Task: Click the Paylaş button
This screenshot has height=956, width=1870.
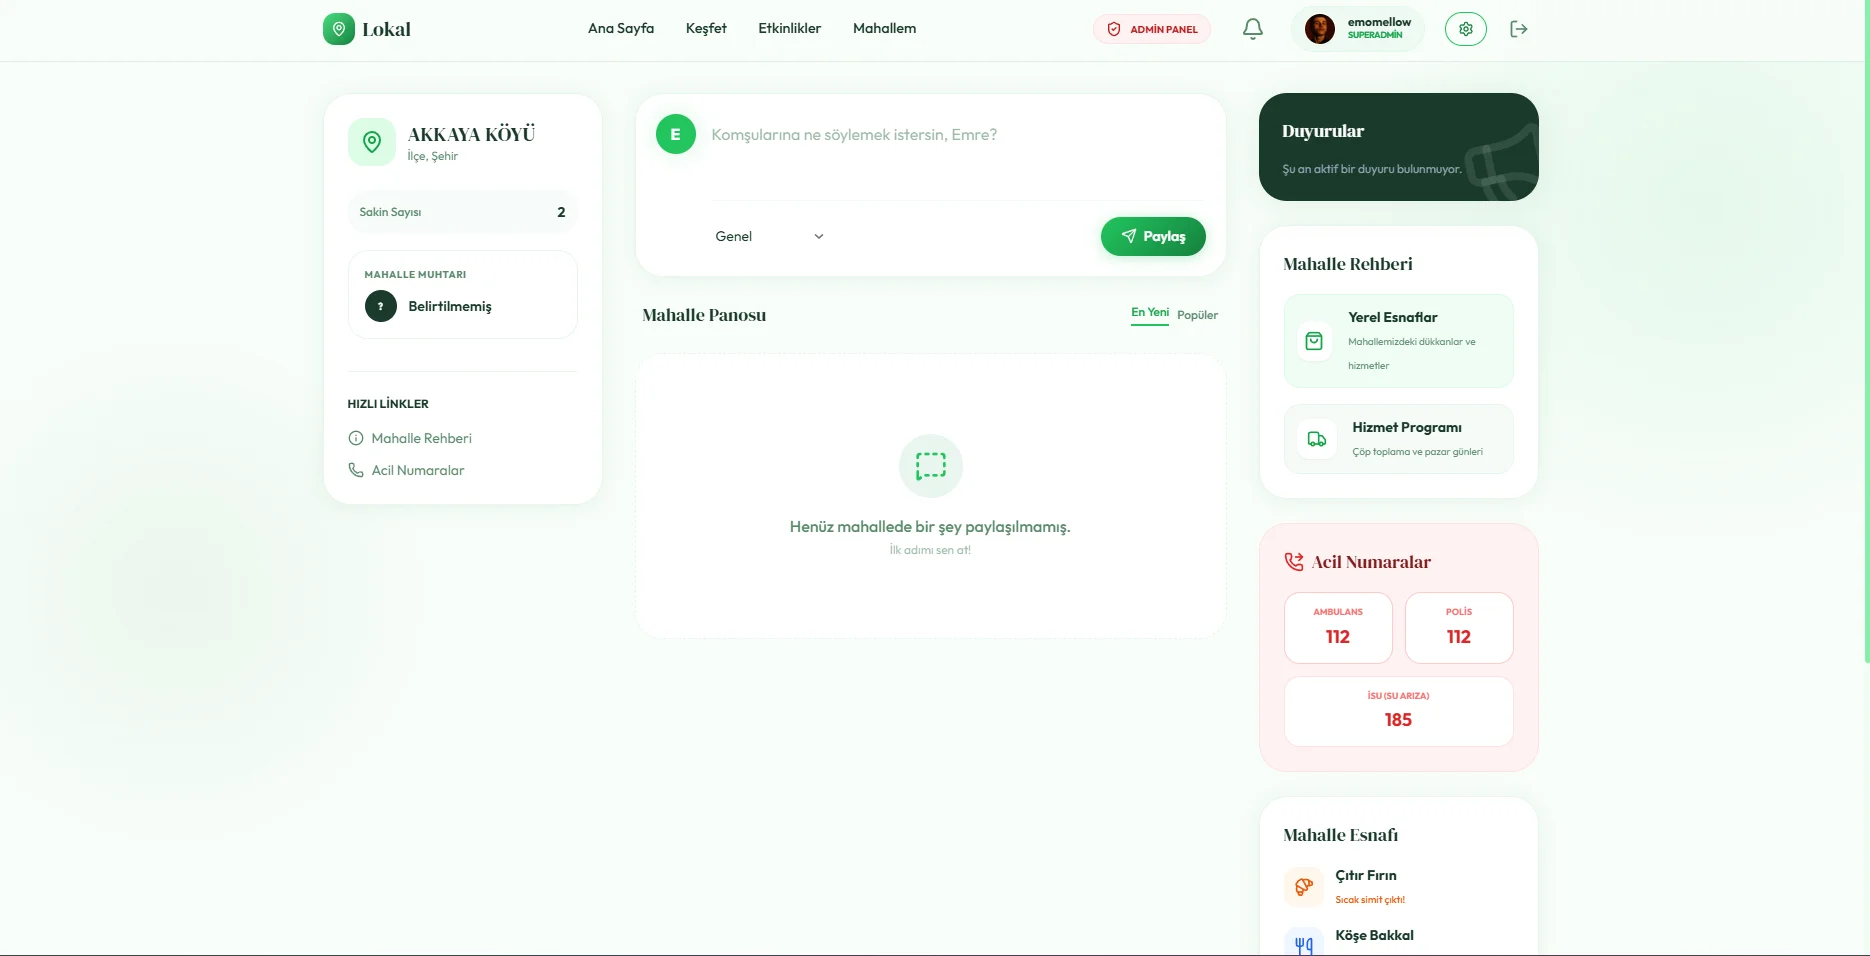Action: point(1153,236)
